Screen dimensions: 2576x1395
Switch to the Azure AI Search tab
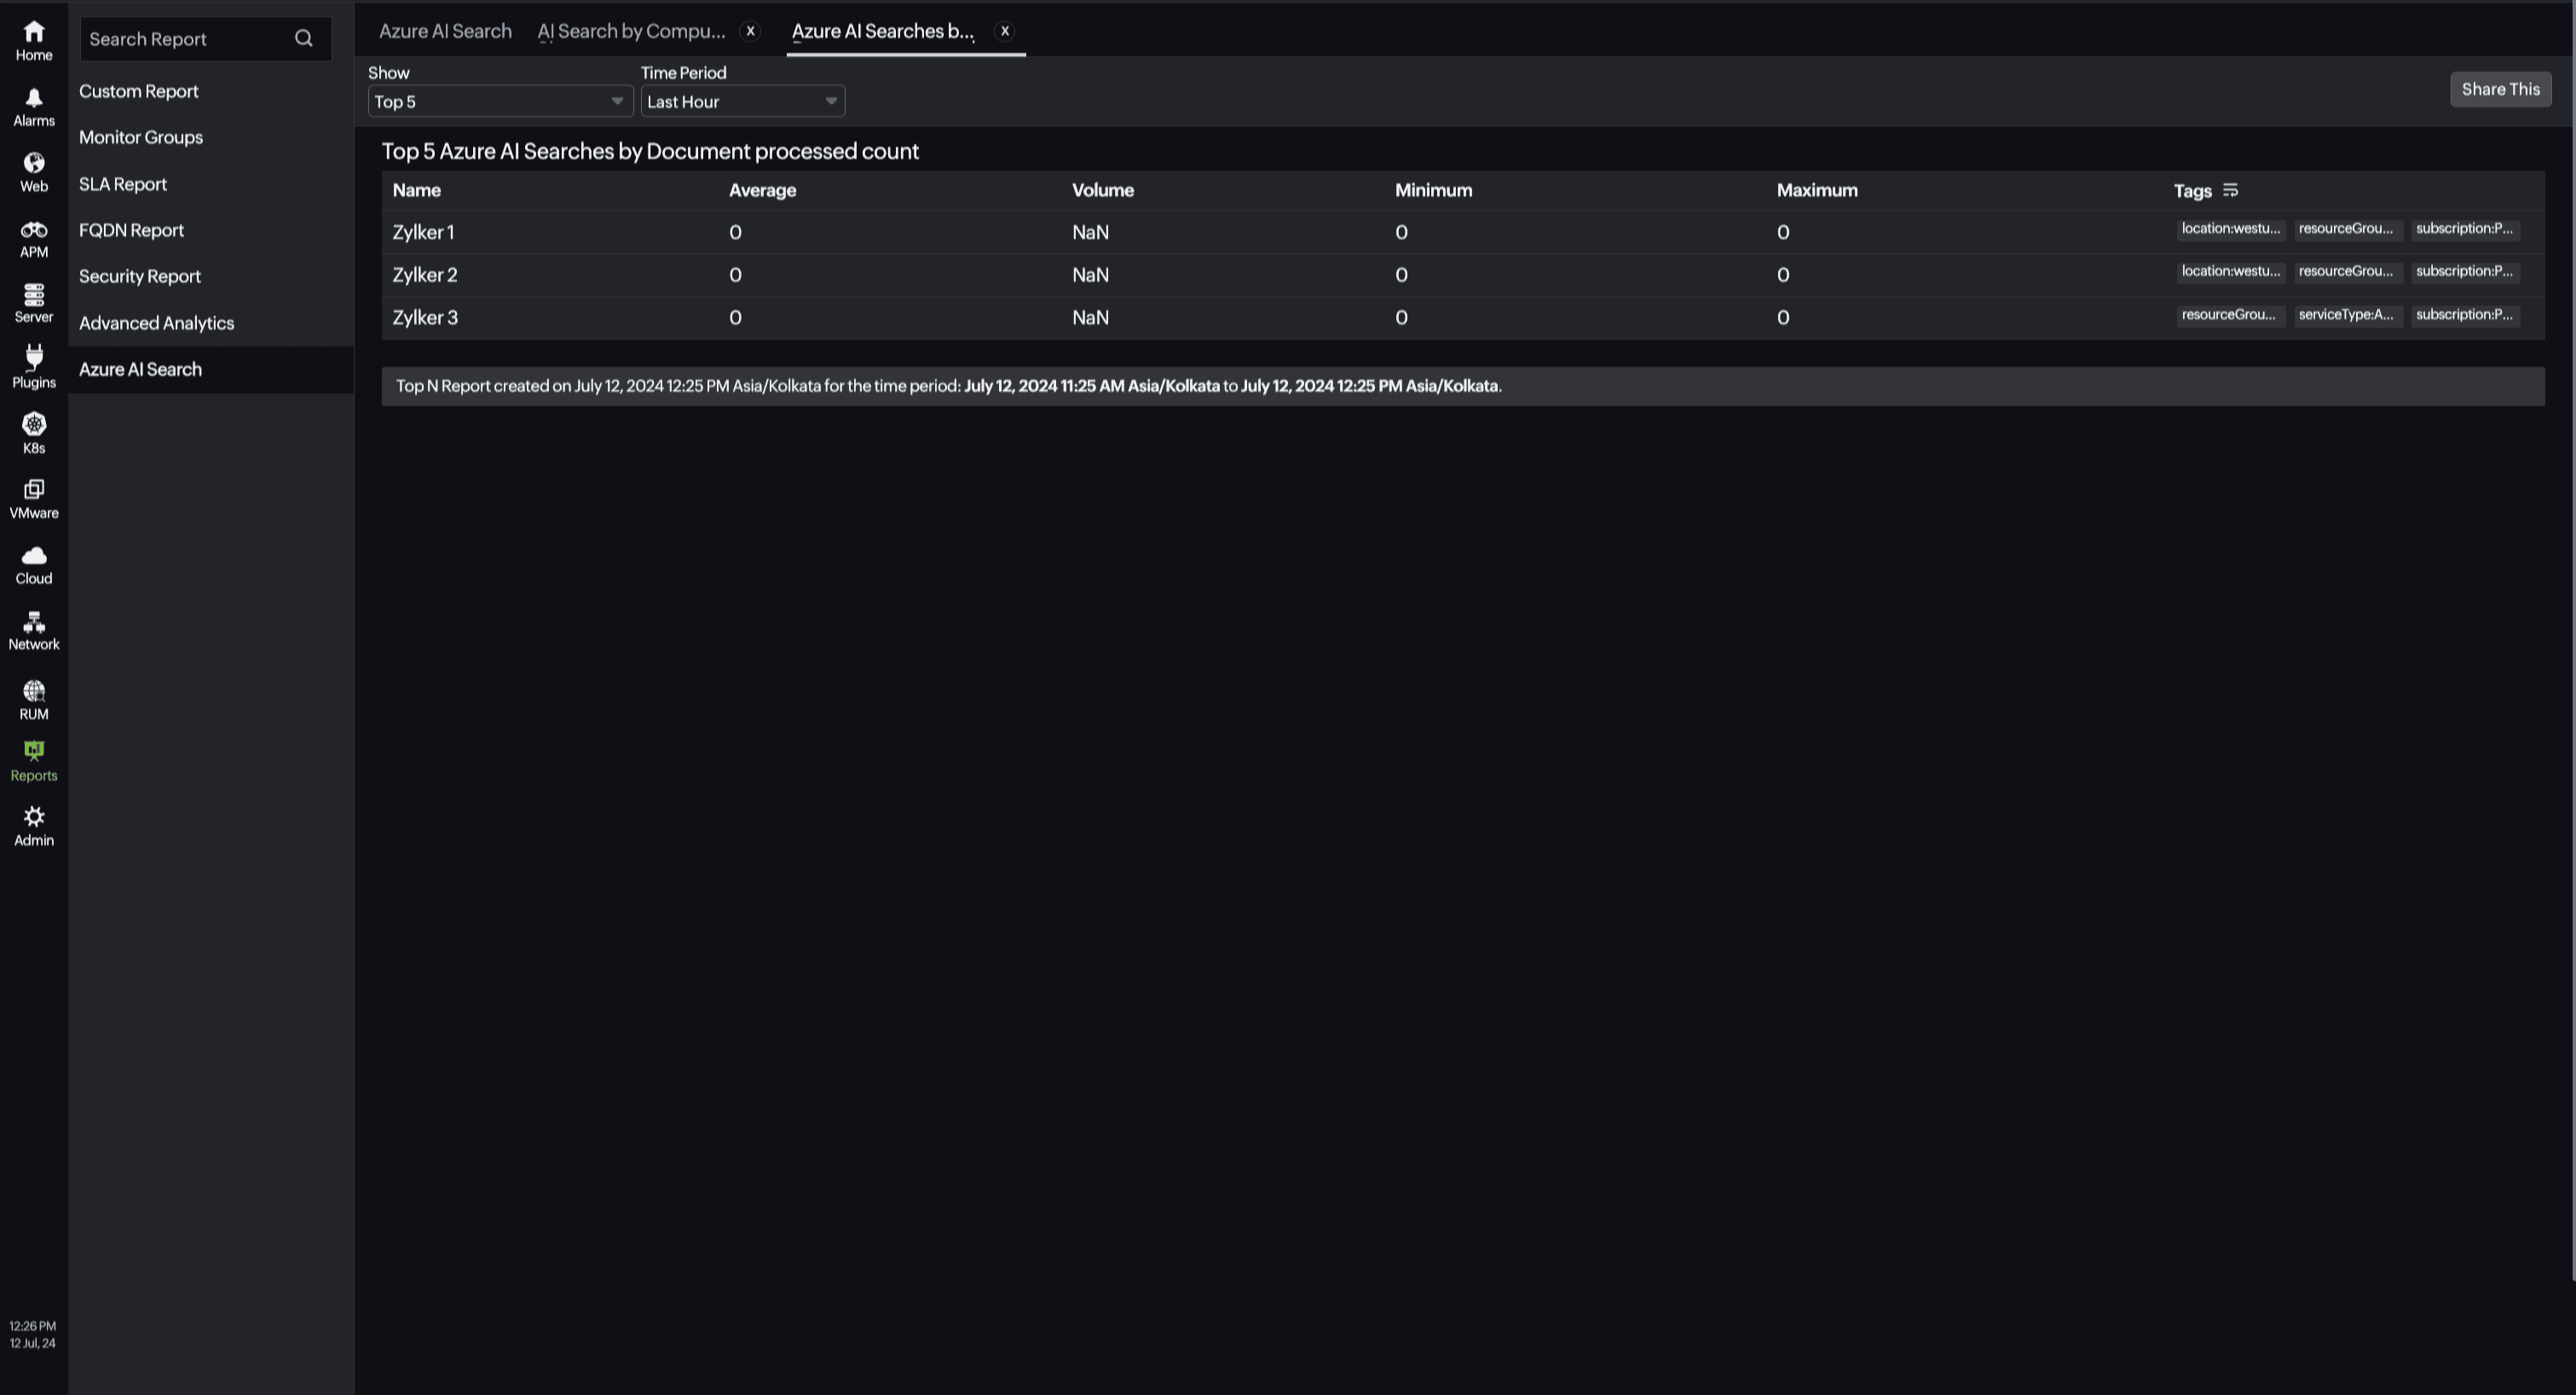[444, 30]
